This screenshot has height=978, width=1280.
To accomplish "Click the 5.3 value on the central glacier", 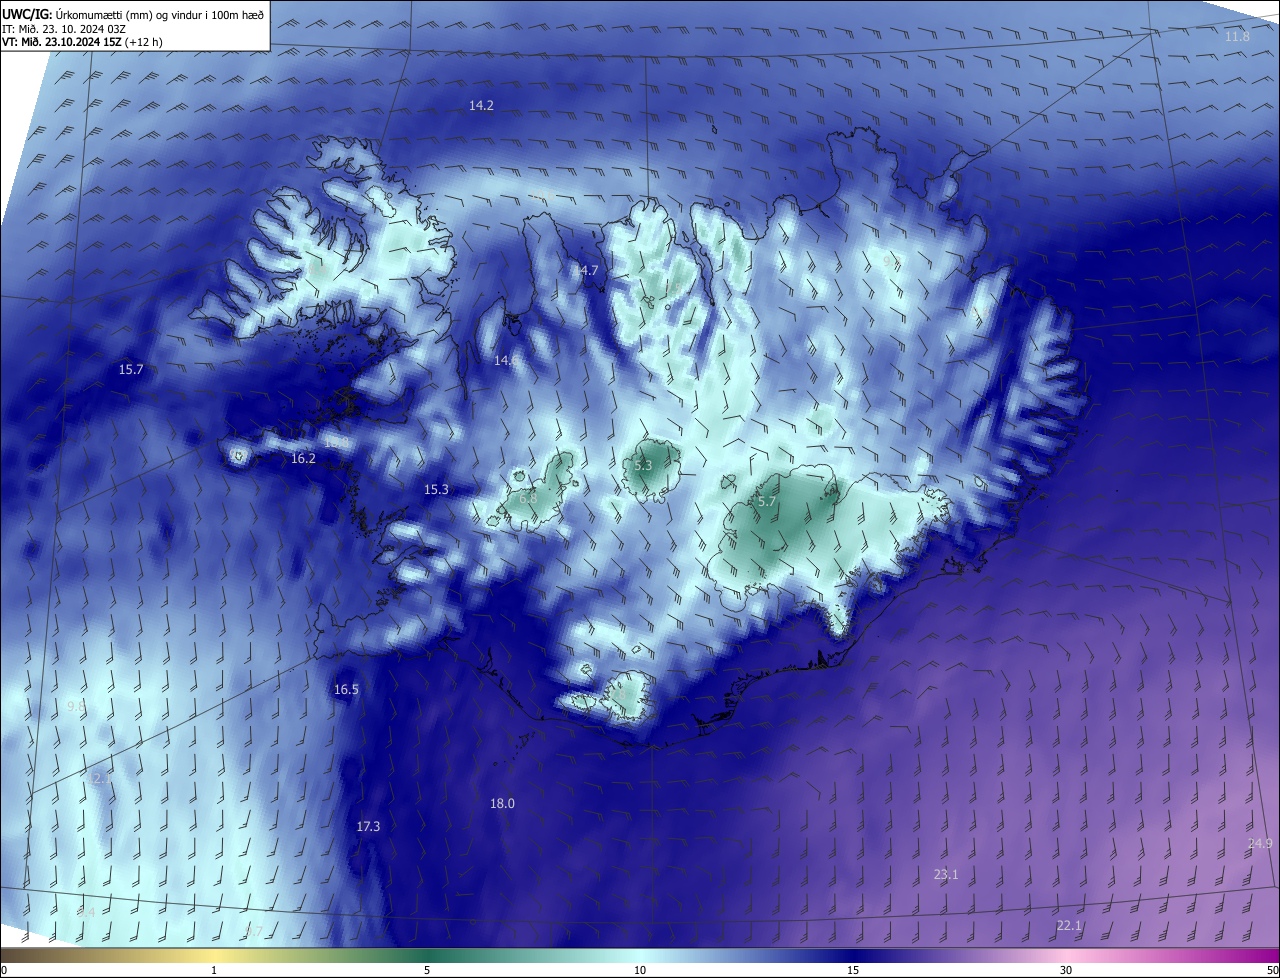I will coord(643,466).
